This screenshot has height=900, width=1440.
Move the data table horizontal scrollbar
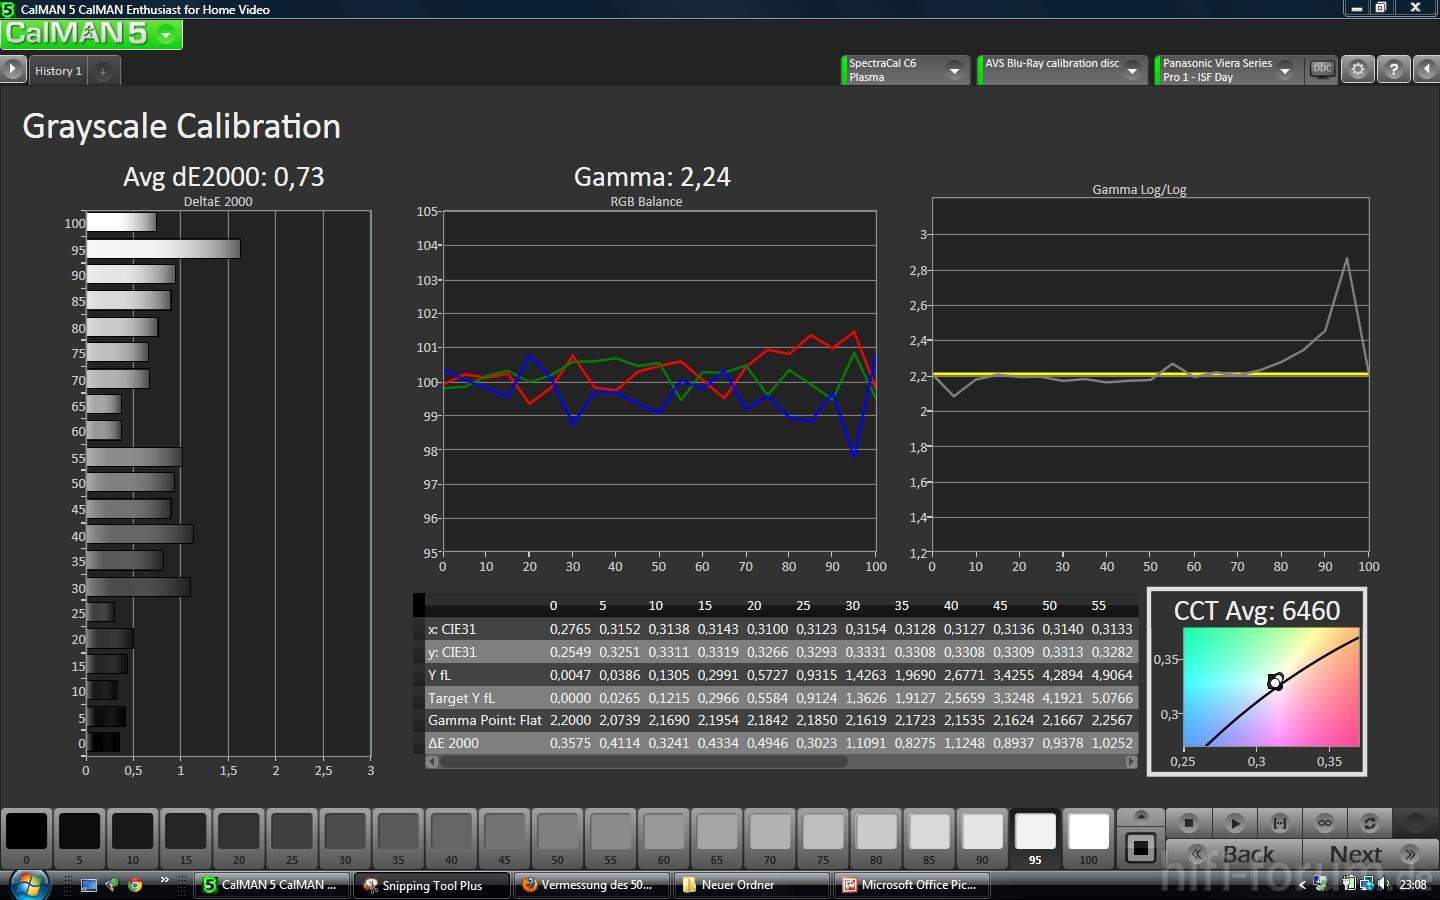click(643, 762)
